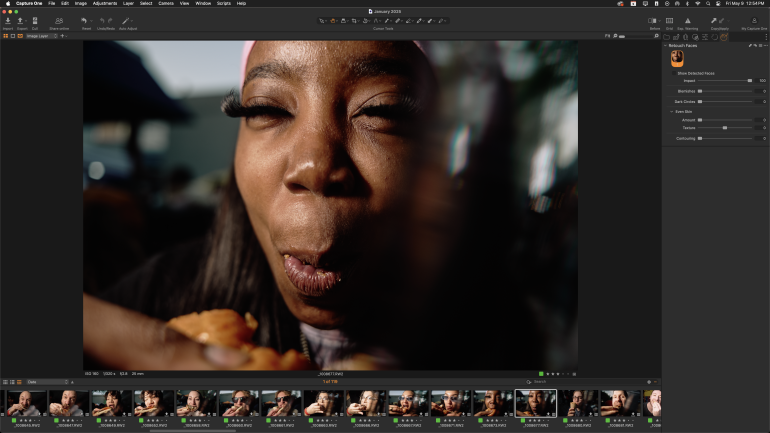Toggle the Exposure Warning triangle icon
The width and height of the screenshot is (770, 433).
688,21
